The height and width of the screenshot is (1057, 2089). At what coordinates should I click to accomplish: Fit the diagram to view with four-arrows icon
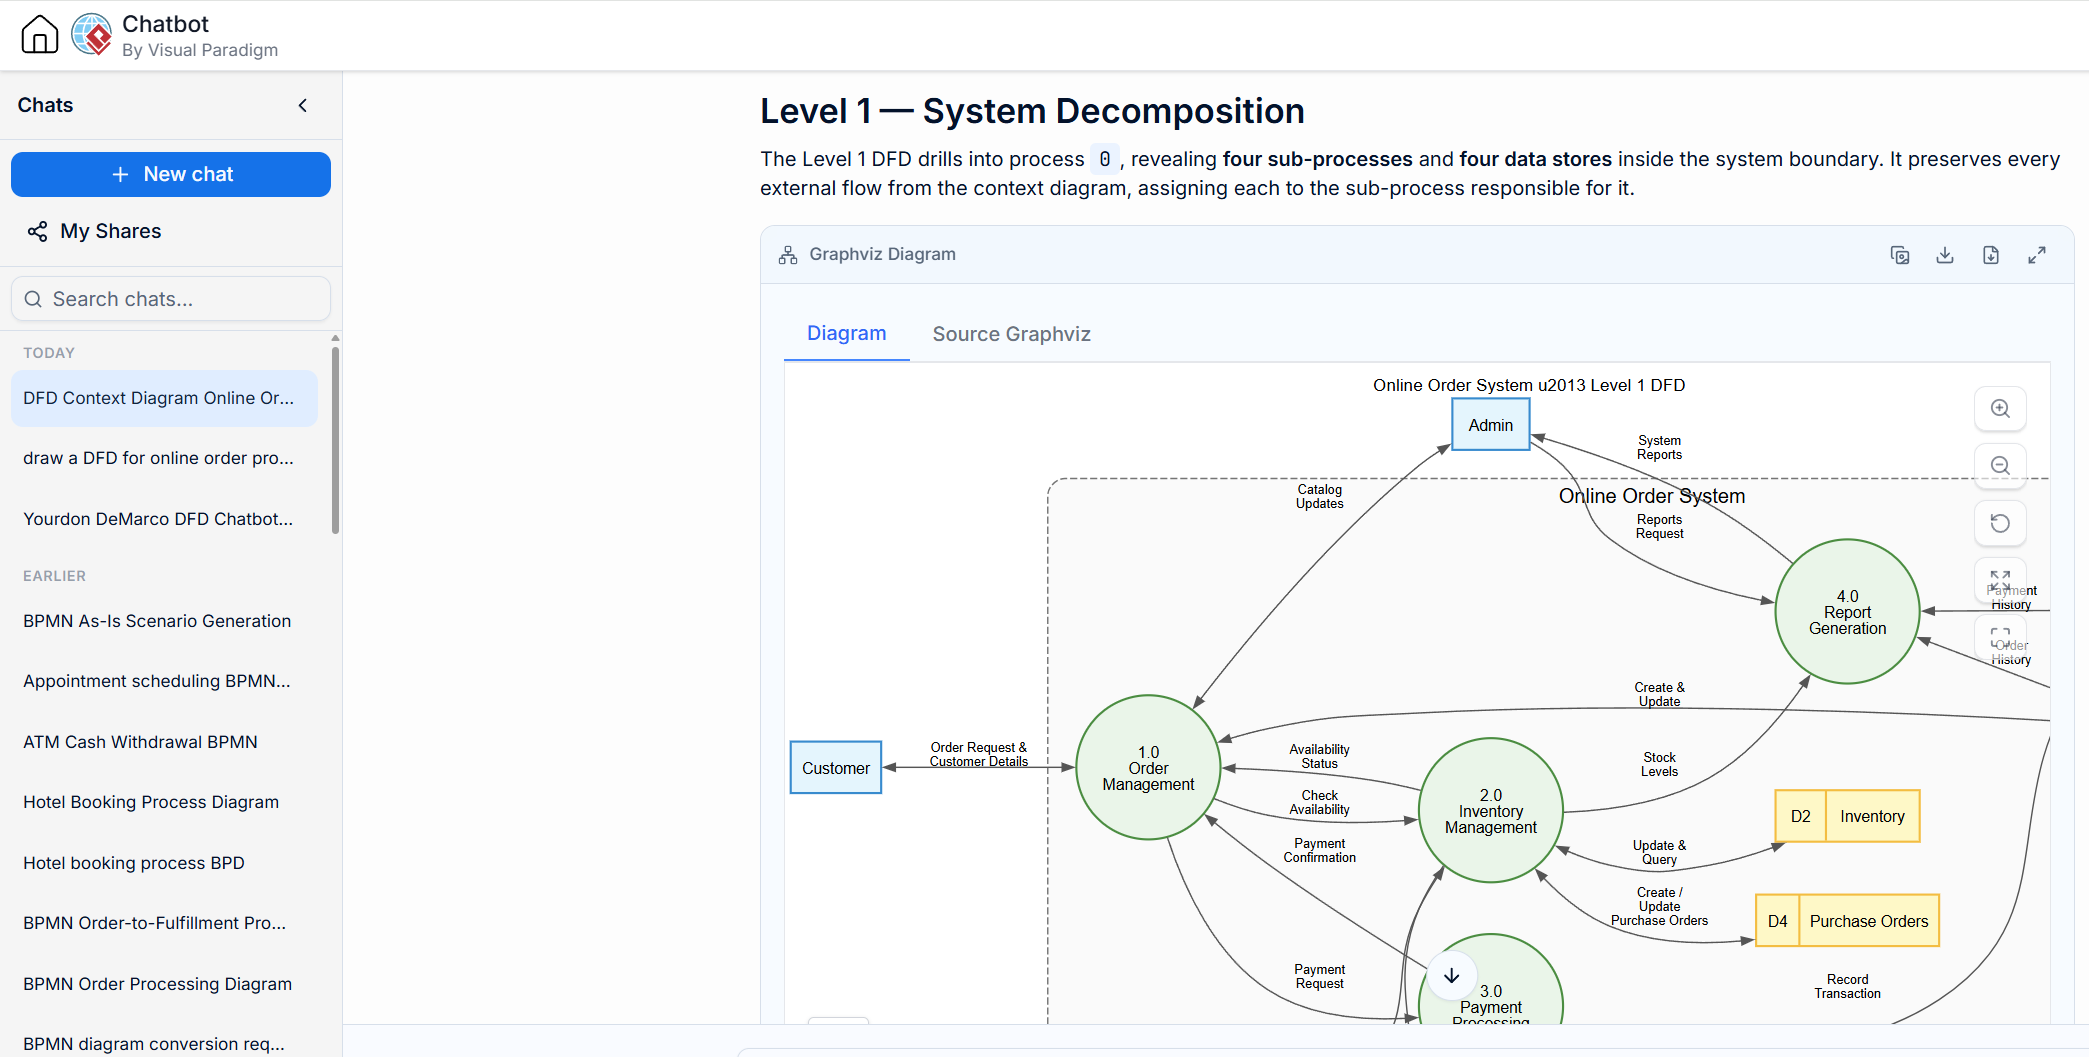(x=2000, y=580)
